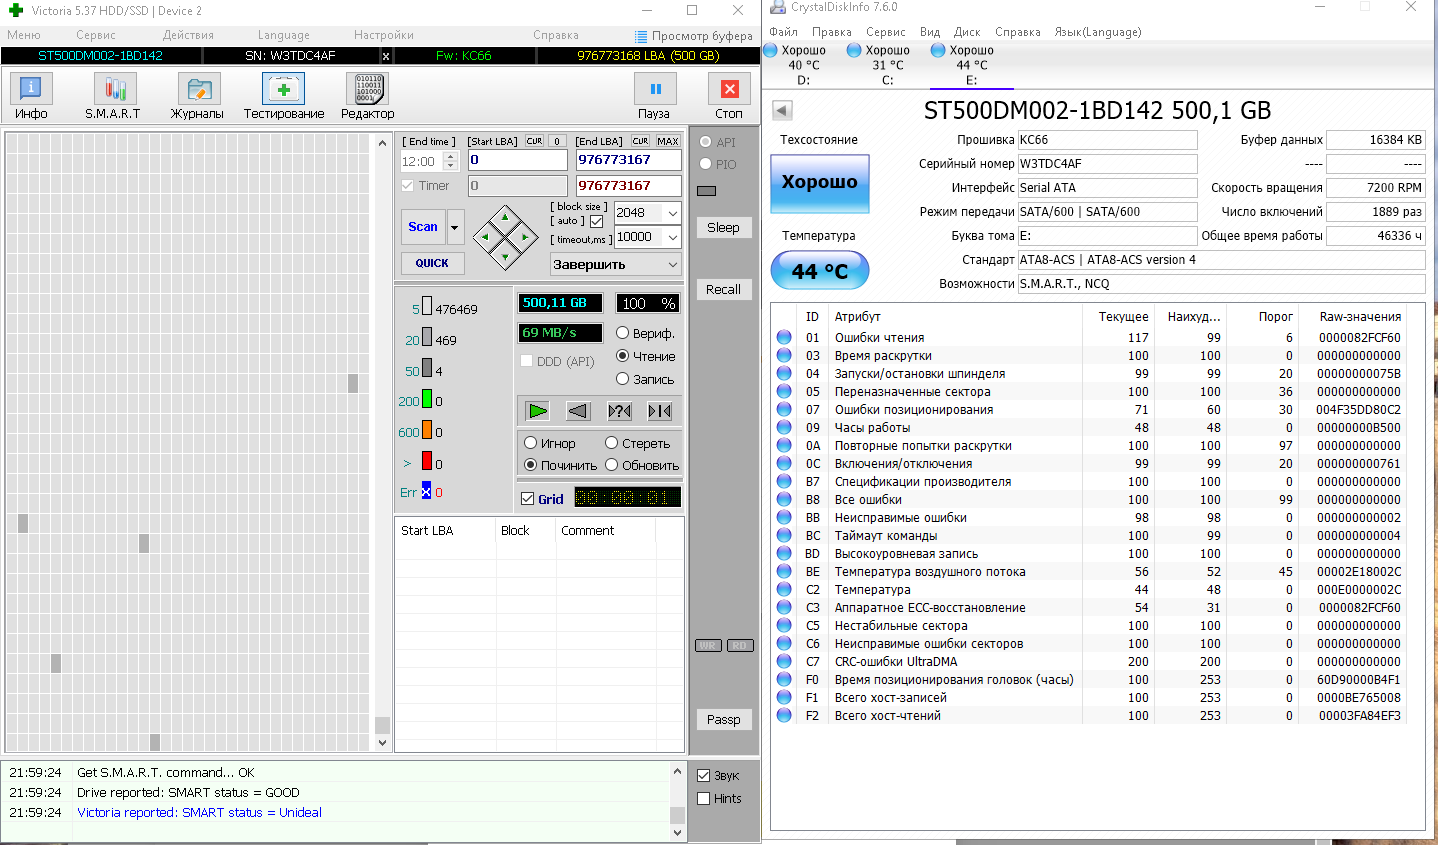Click the End time stepper arrows
This screenshot has width=1438, height=845.
pos(450,161)
